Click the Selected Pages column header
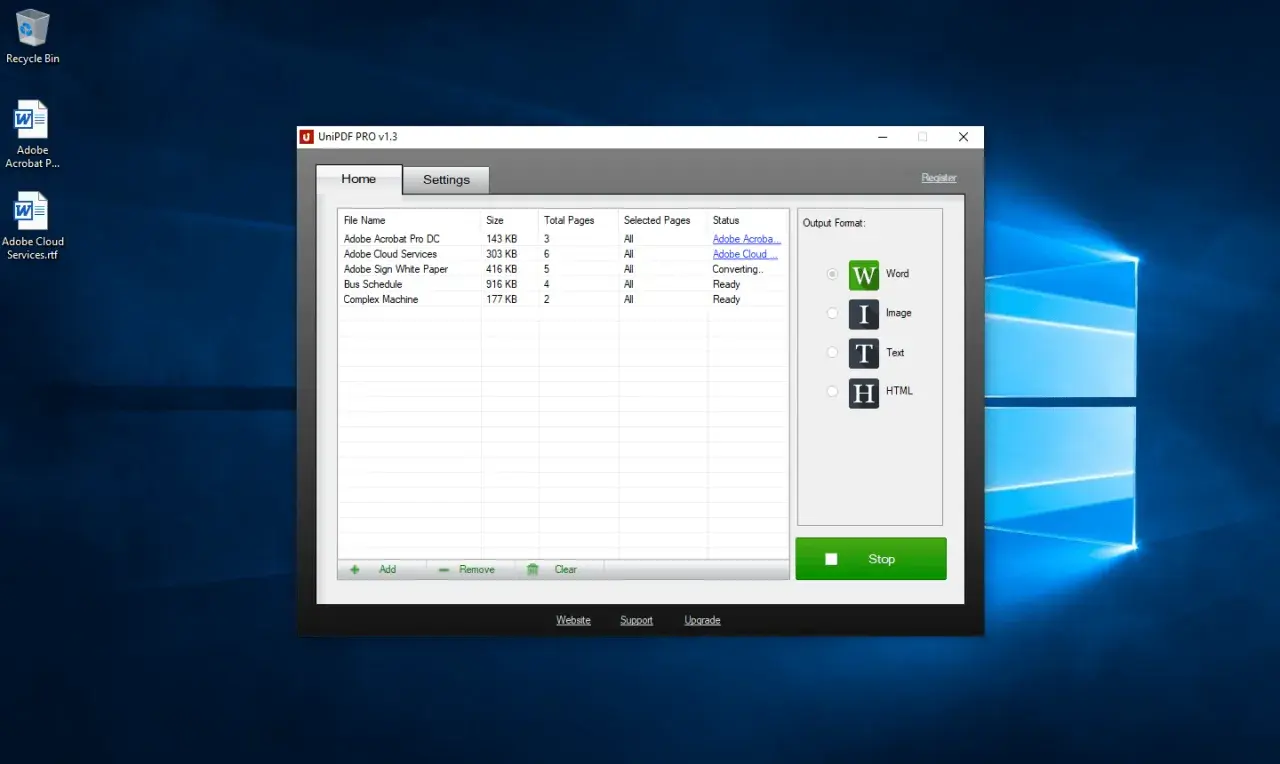1280x764 pixels. (x=663, y=220)
